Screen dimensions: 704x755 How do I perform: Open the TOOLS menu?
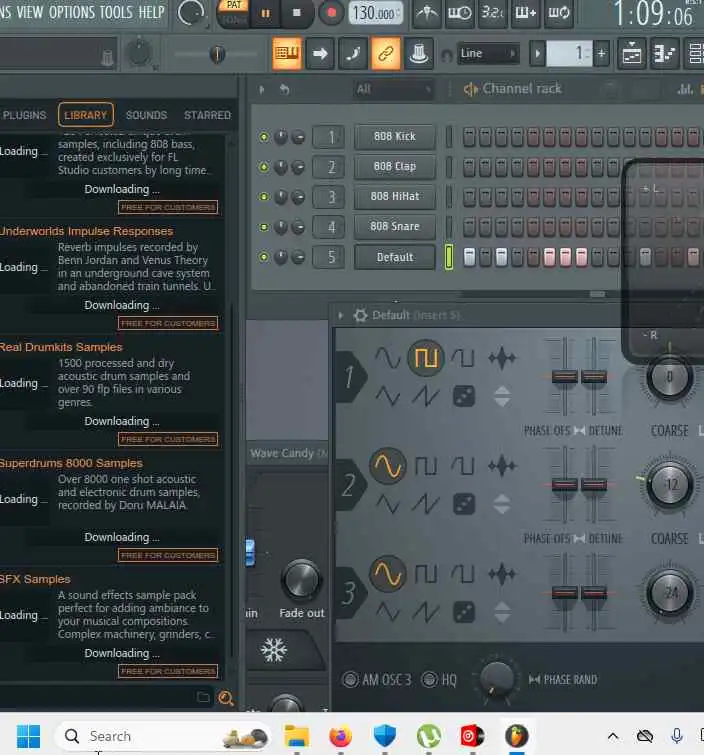pos(116,12)
